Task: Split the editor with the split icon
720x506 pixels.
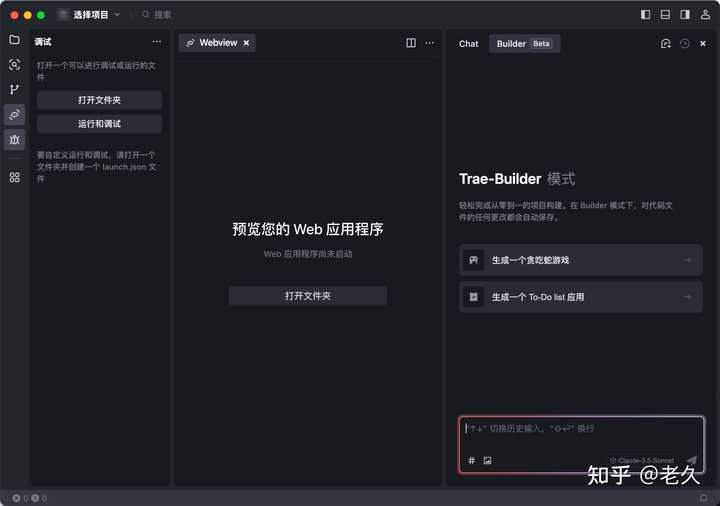Action: (x=411, y=43)
